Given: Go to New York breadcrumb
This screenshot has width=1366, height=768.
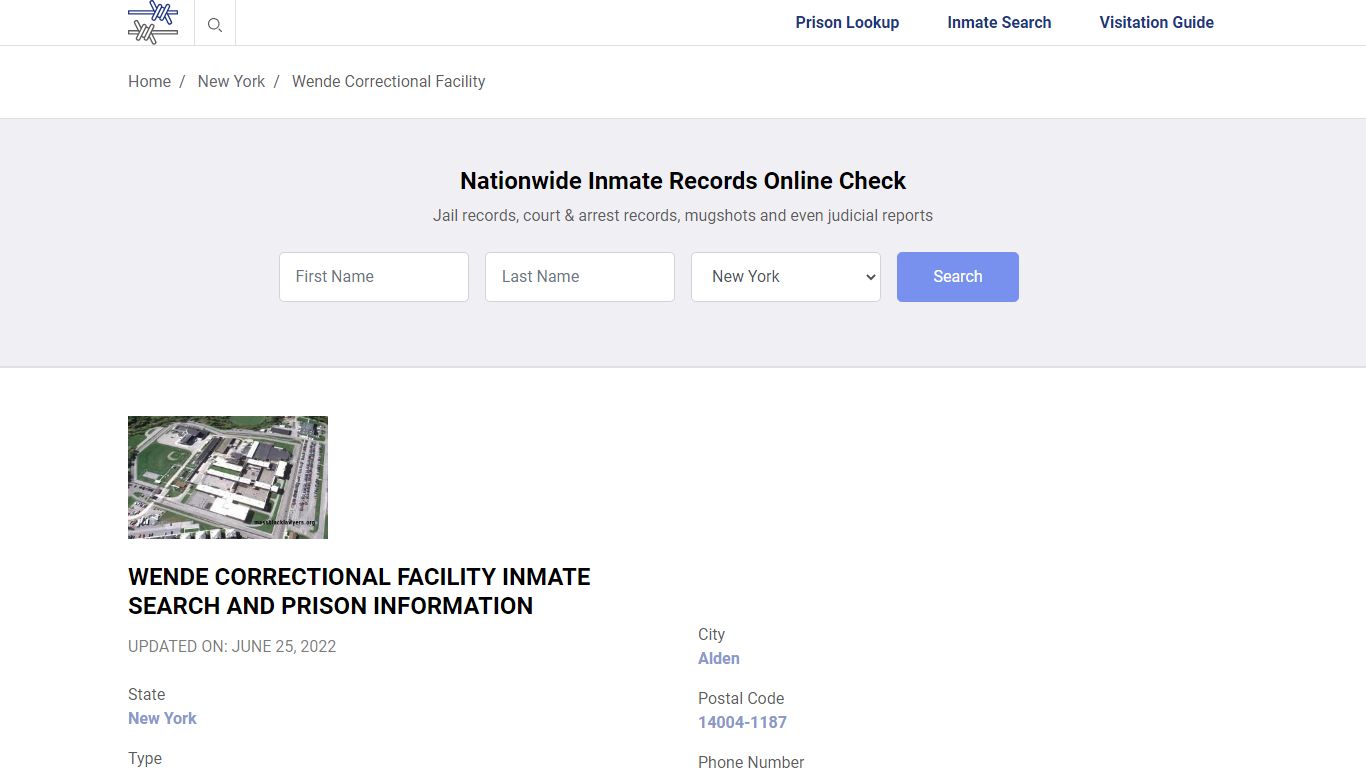Looking at the screenshot, I should 231,82.
